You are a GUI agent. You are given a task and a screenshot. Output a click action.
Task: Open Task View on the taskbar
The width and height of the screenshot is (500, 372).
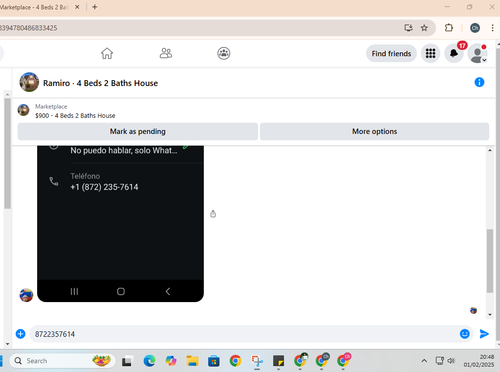point(127,361)
